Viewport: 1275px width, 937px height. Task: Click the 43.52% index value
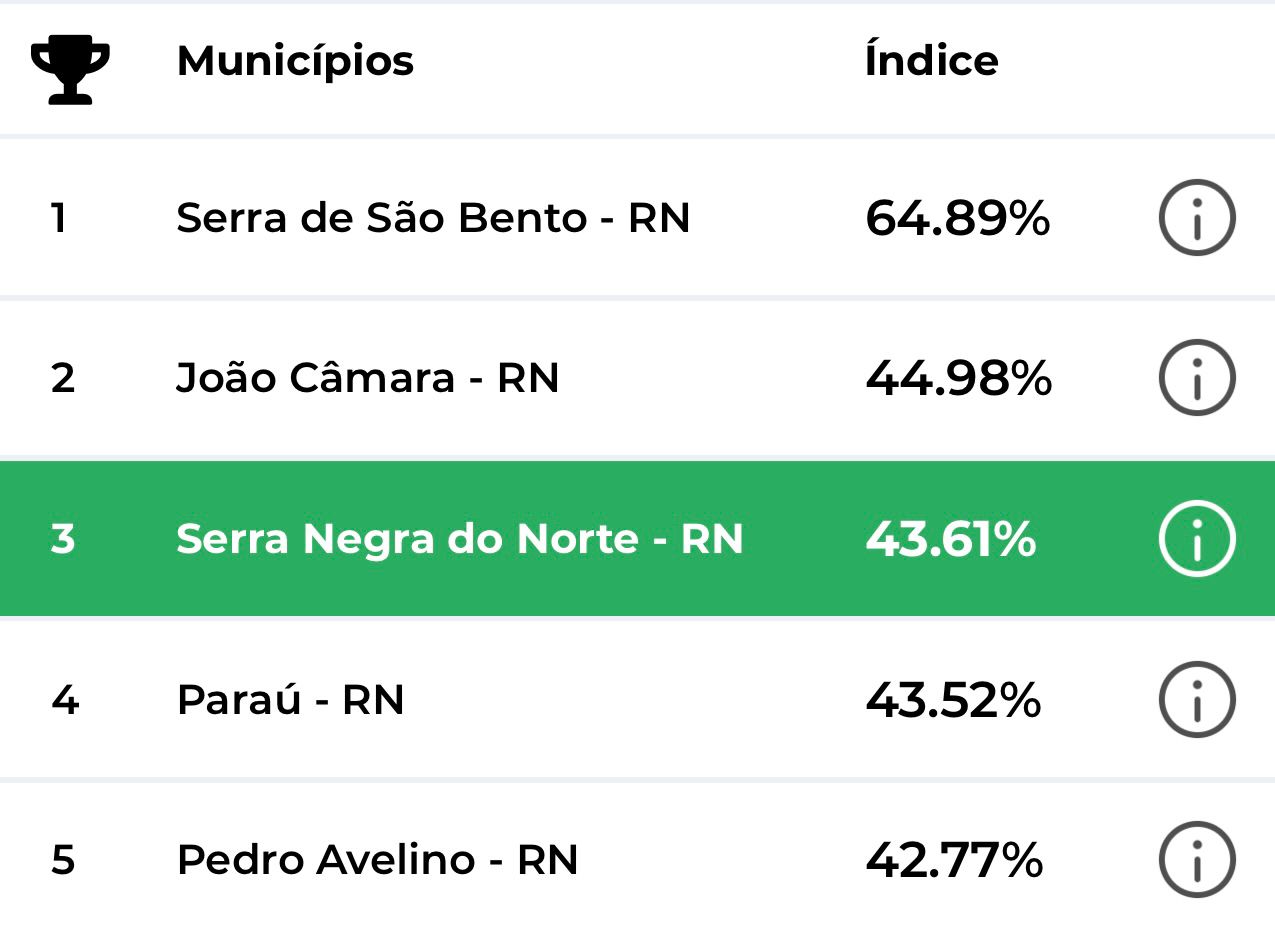point(953,700)
